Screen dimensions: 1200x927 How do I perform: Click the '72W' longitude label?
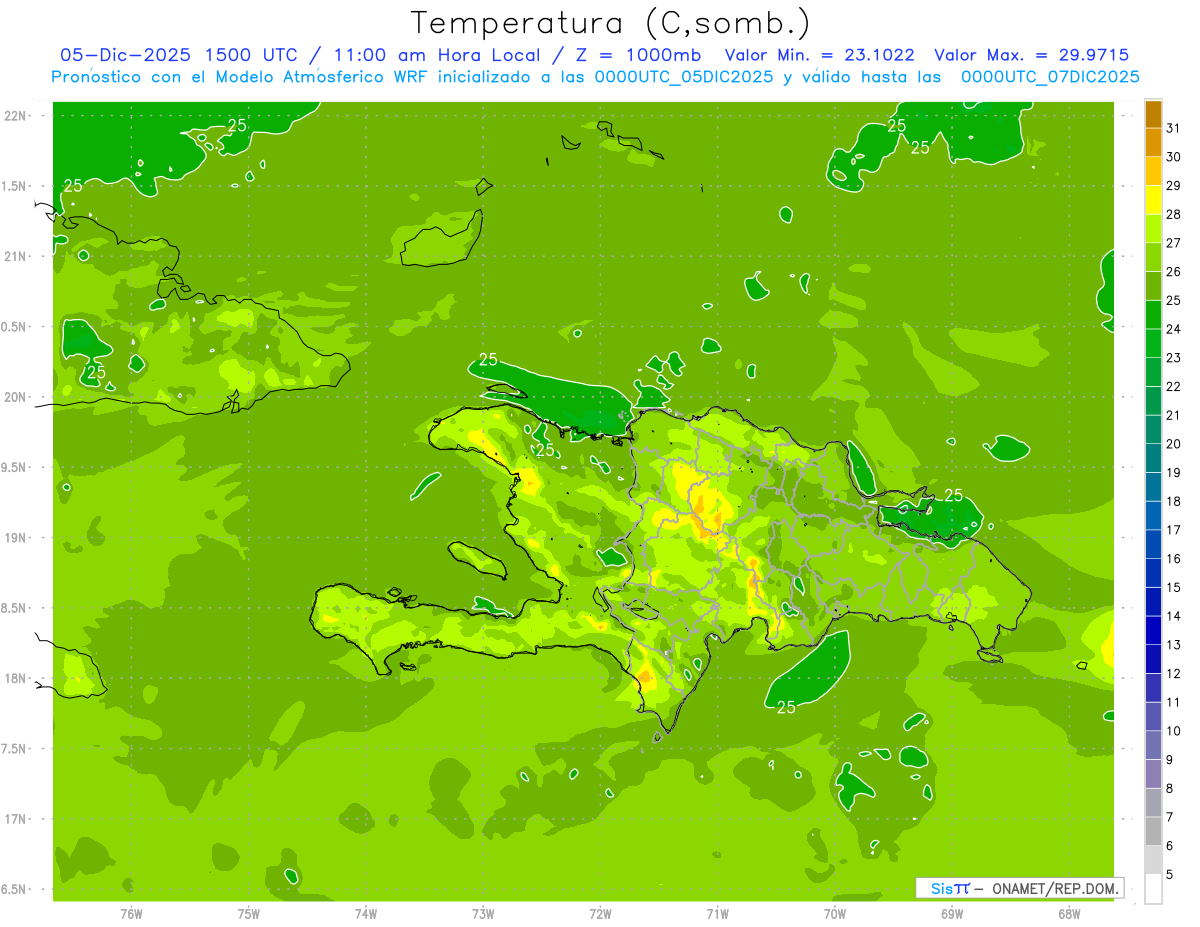click(600, 913)
